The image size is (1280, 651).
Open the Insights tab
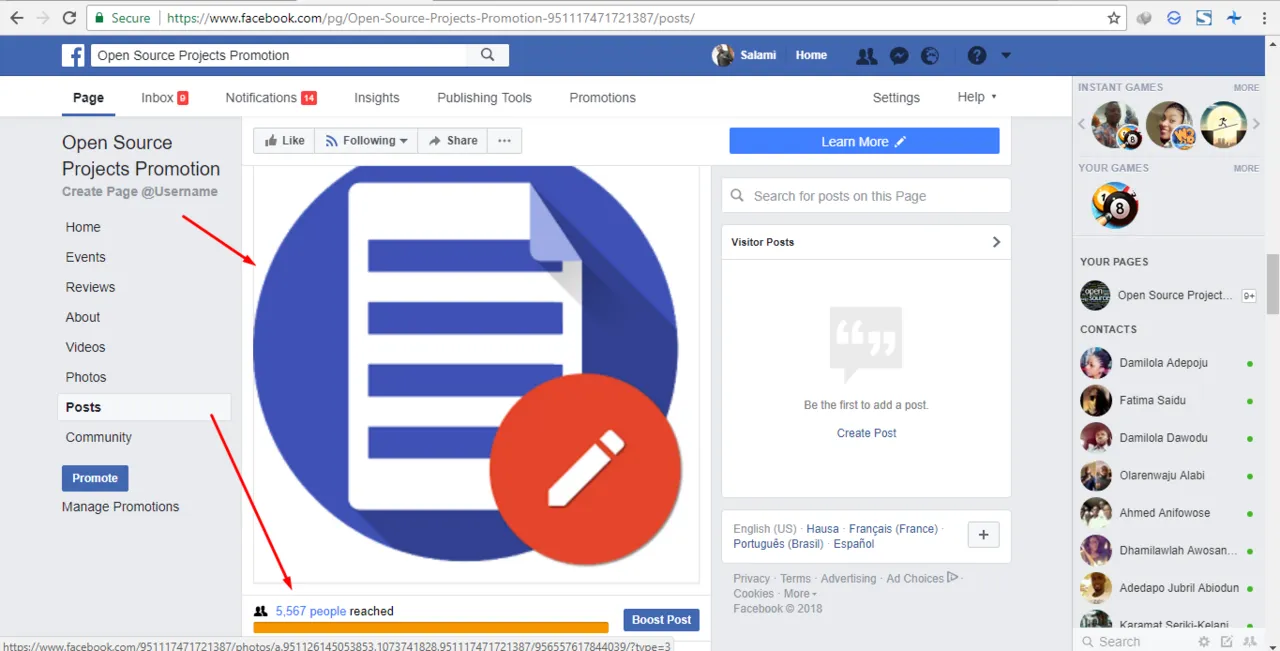(x=377, y=98)
